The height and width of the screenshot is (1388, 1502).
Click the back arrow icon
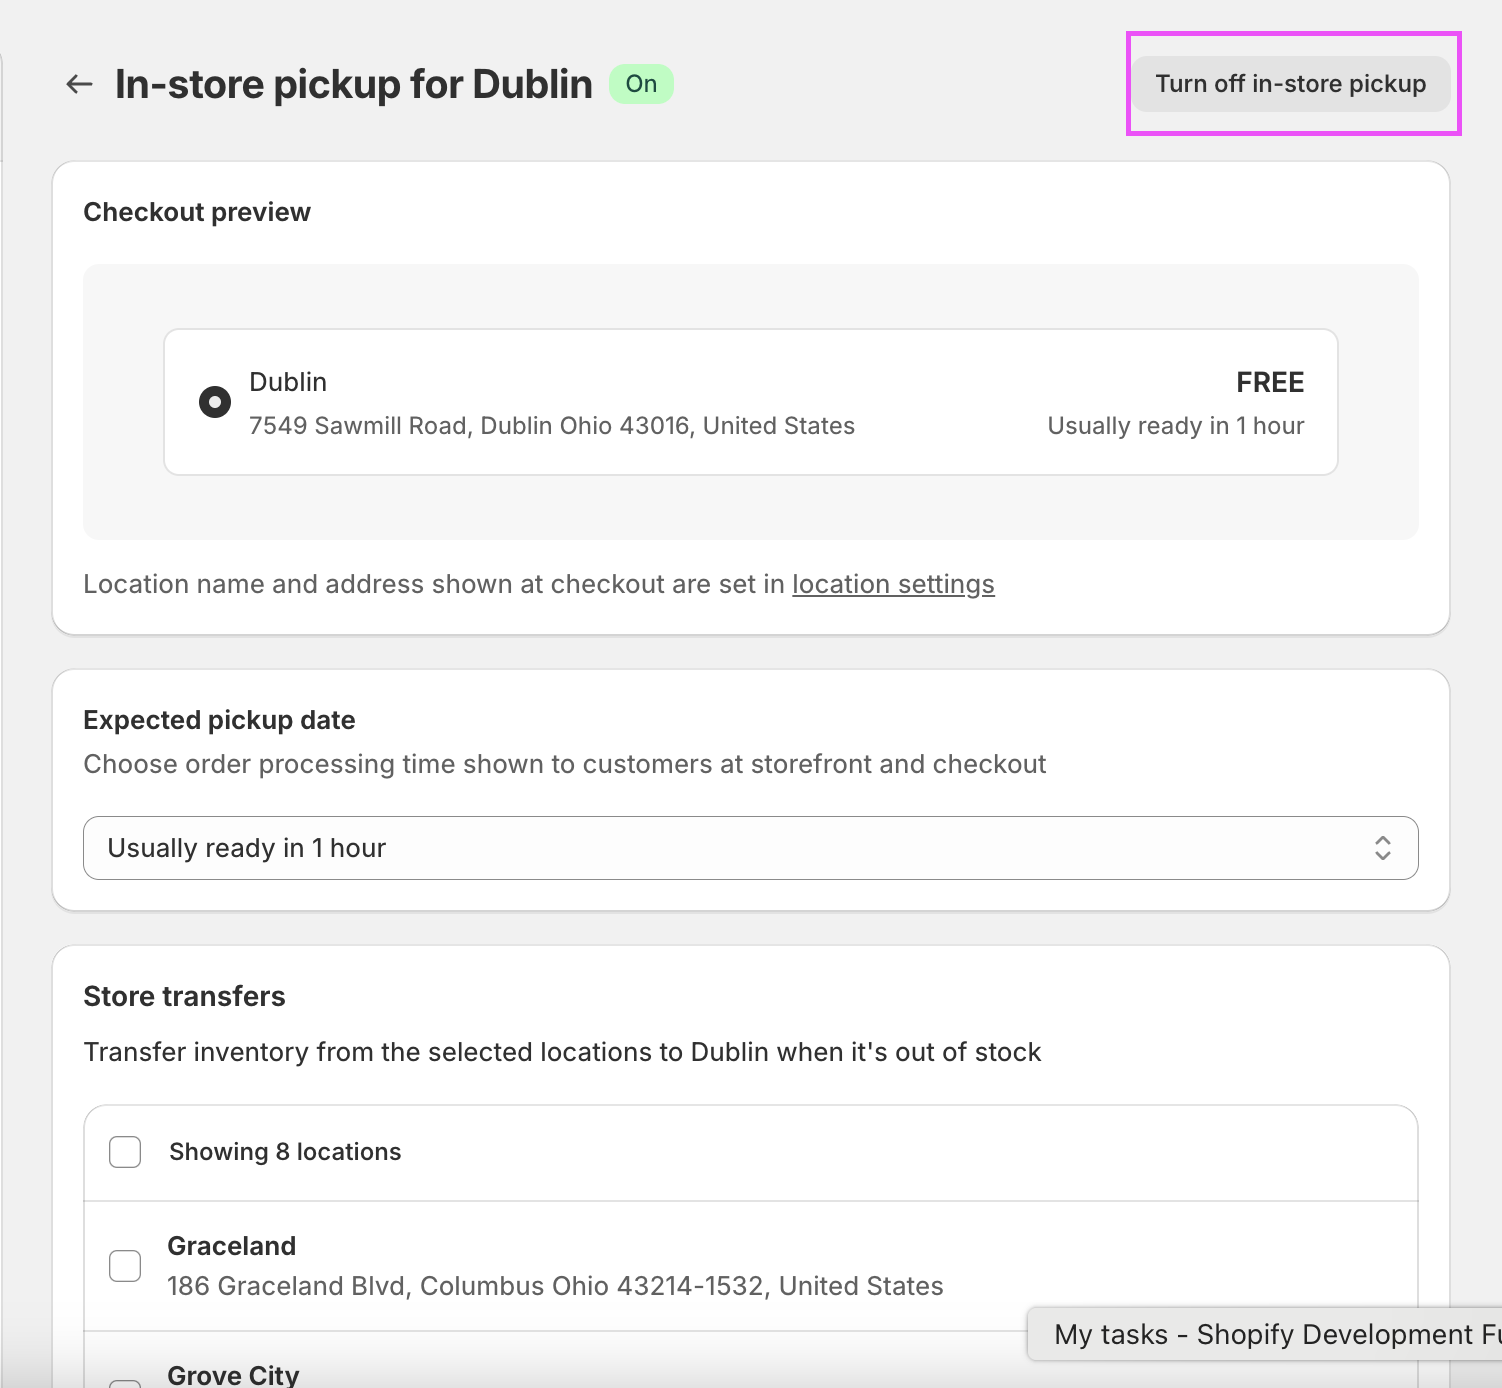(79, 84)
